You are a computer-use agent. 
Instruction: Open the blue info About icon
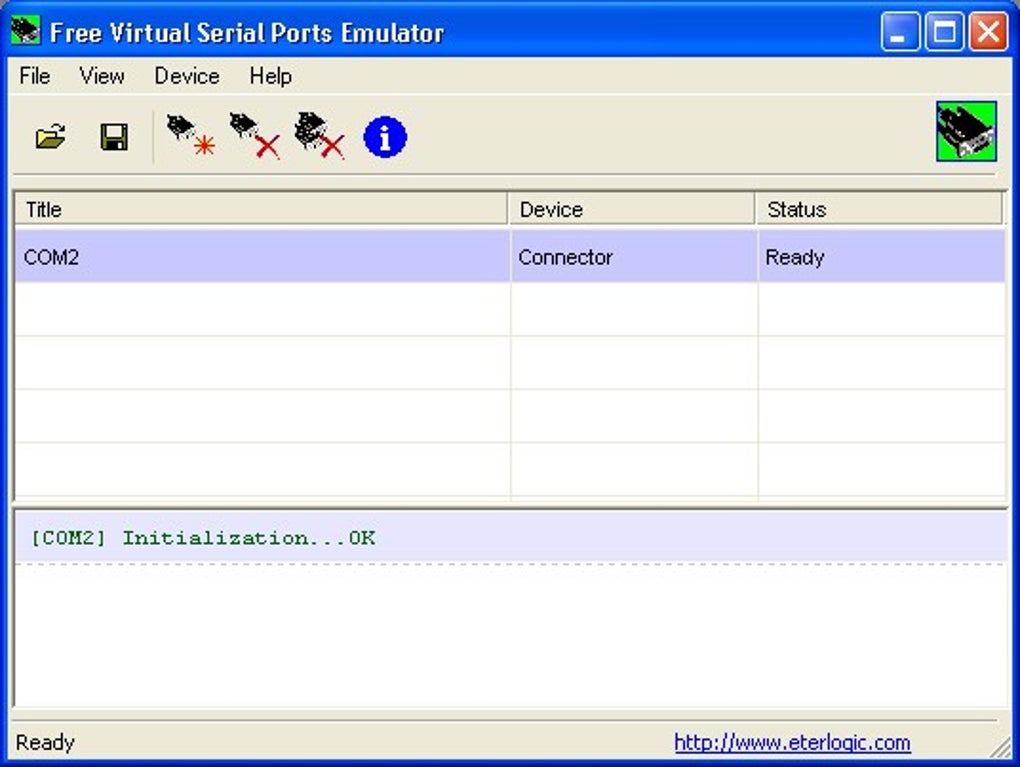[385, 137]
